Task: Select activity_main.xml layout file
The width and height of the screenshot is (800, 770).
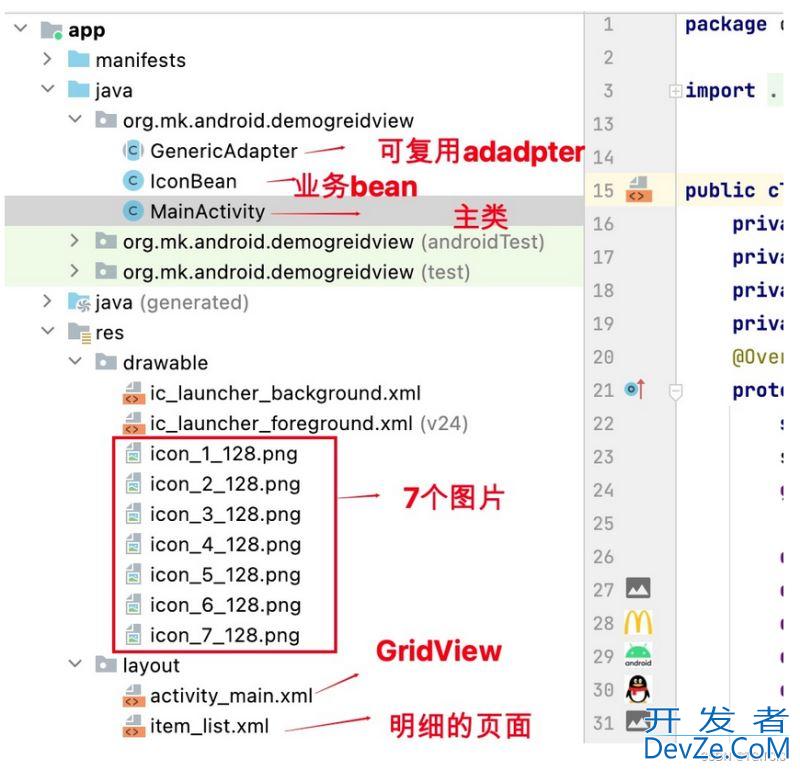Action: point(231,696)
